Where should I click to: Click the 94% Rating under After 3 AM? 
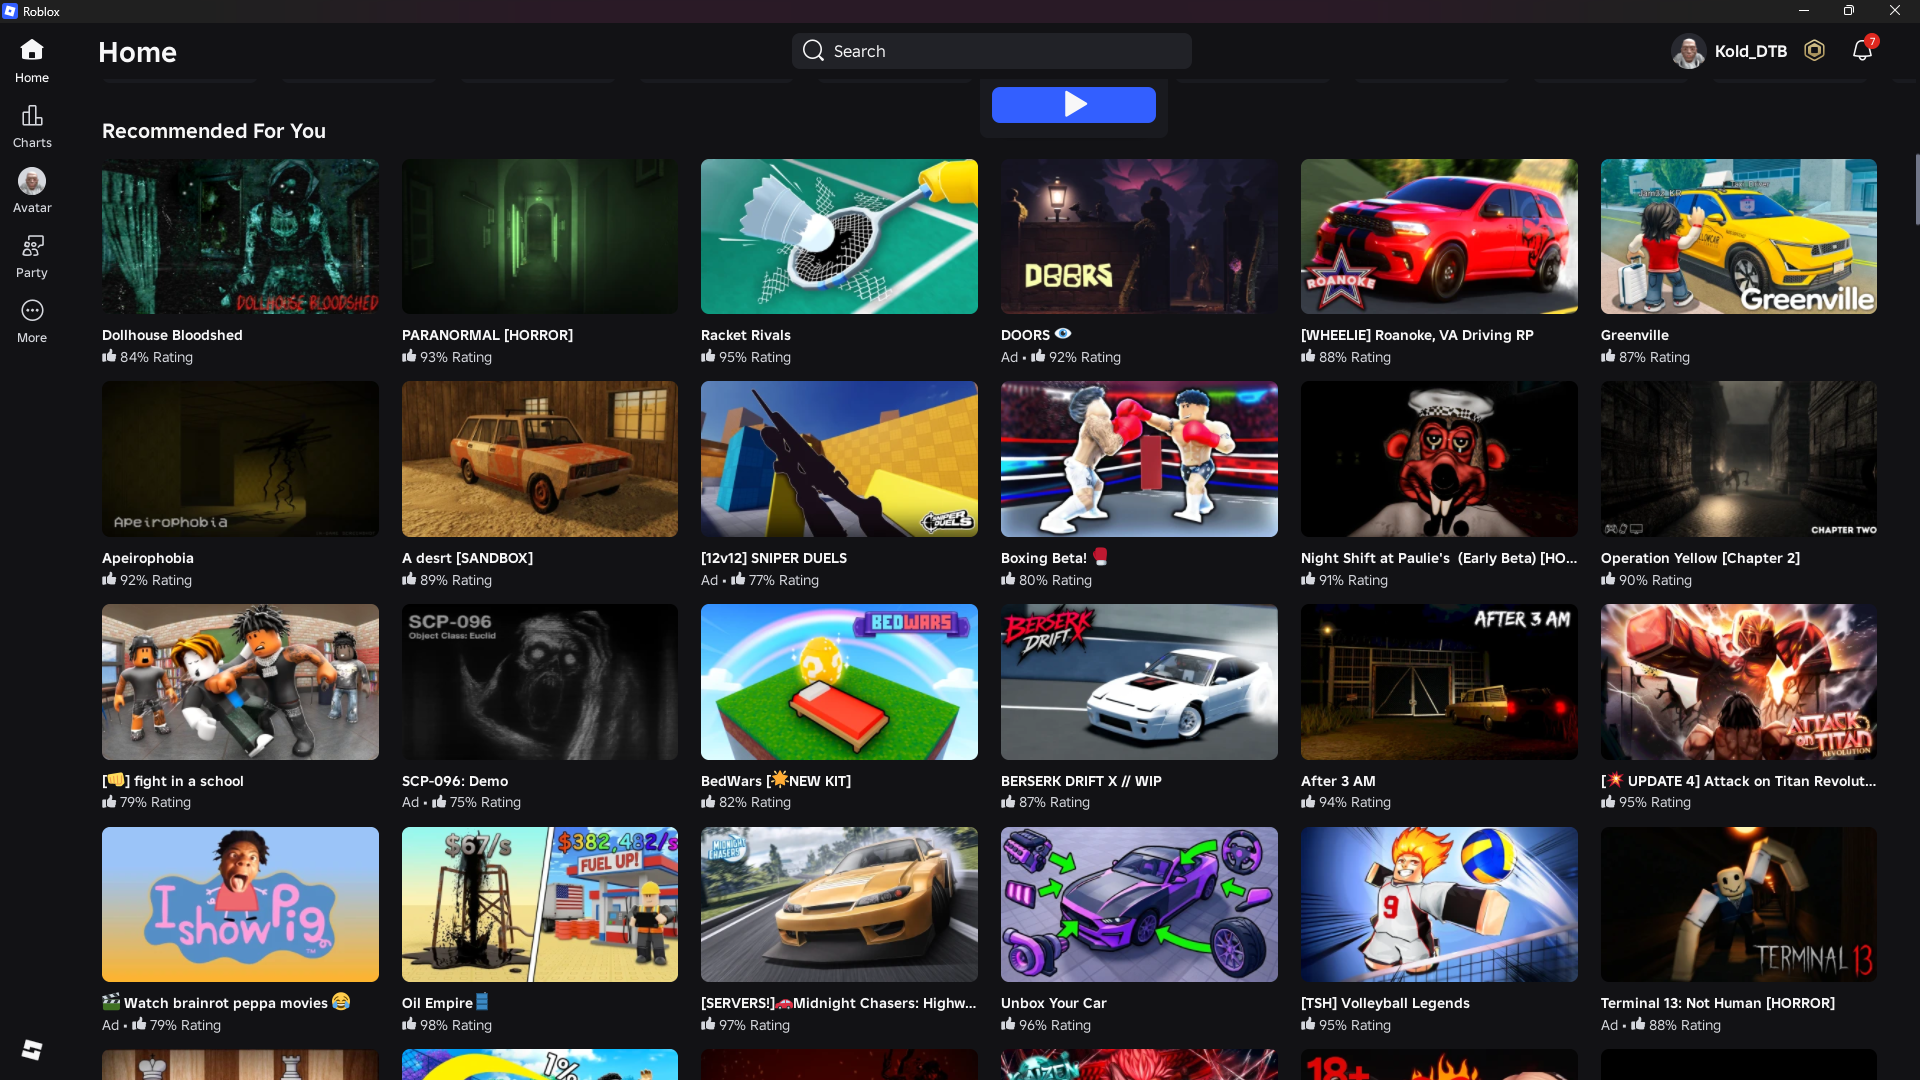[x=1346, y=802]
